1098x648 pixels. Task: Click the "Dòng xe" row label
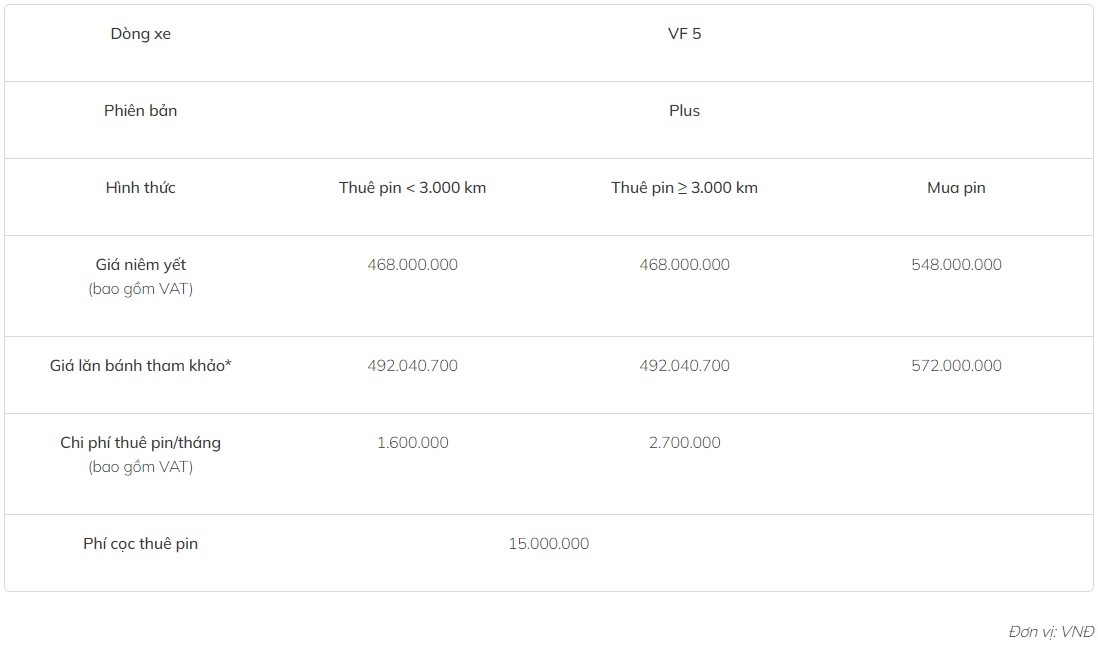tap(140, 34)
